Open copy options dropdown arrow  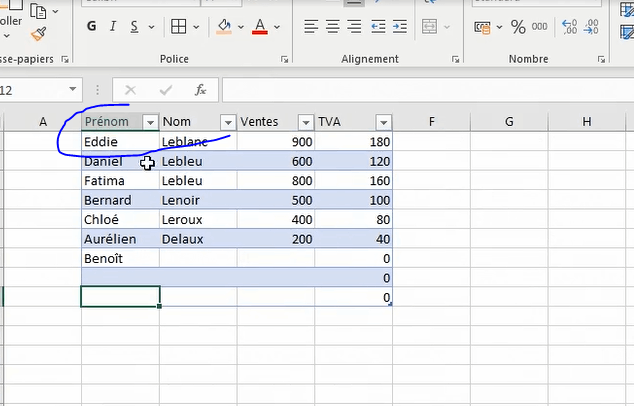click(x=55, y=11)
